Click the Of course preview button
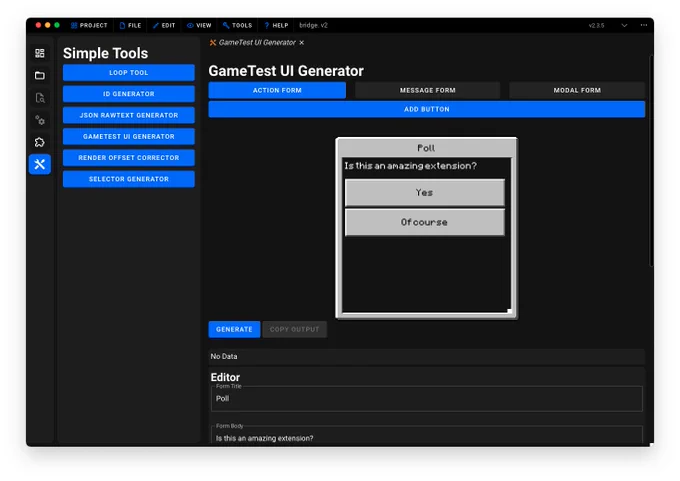The height and width of the screenshot is (481, 680). coord(425,222)
